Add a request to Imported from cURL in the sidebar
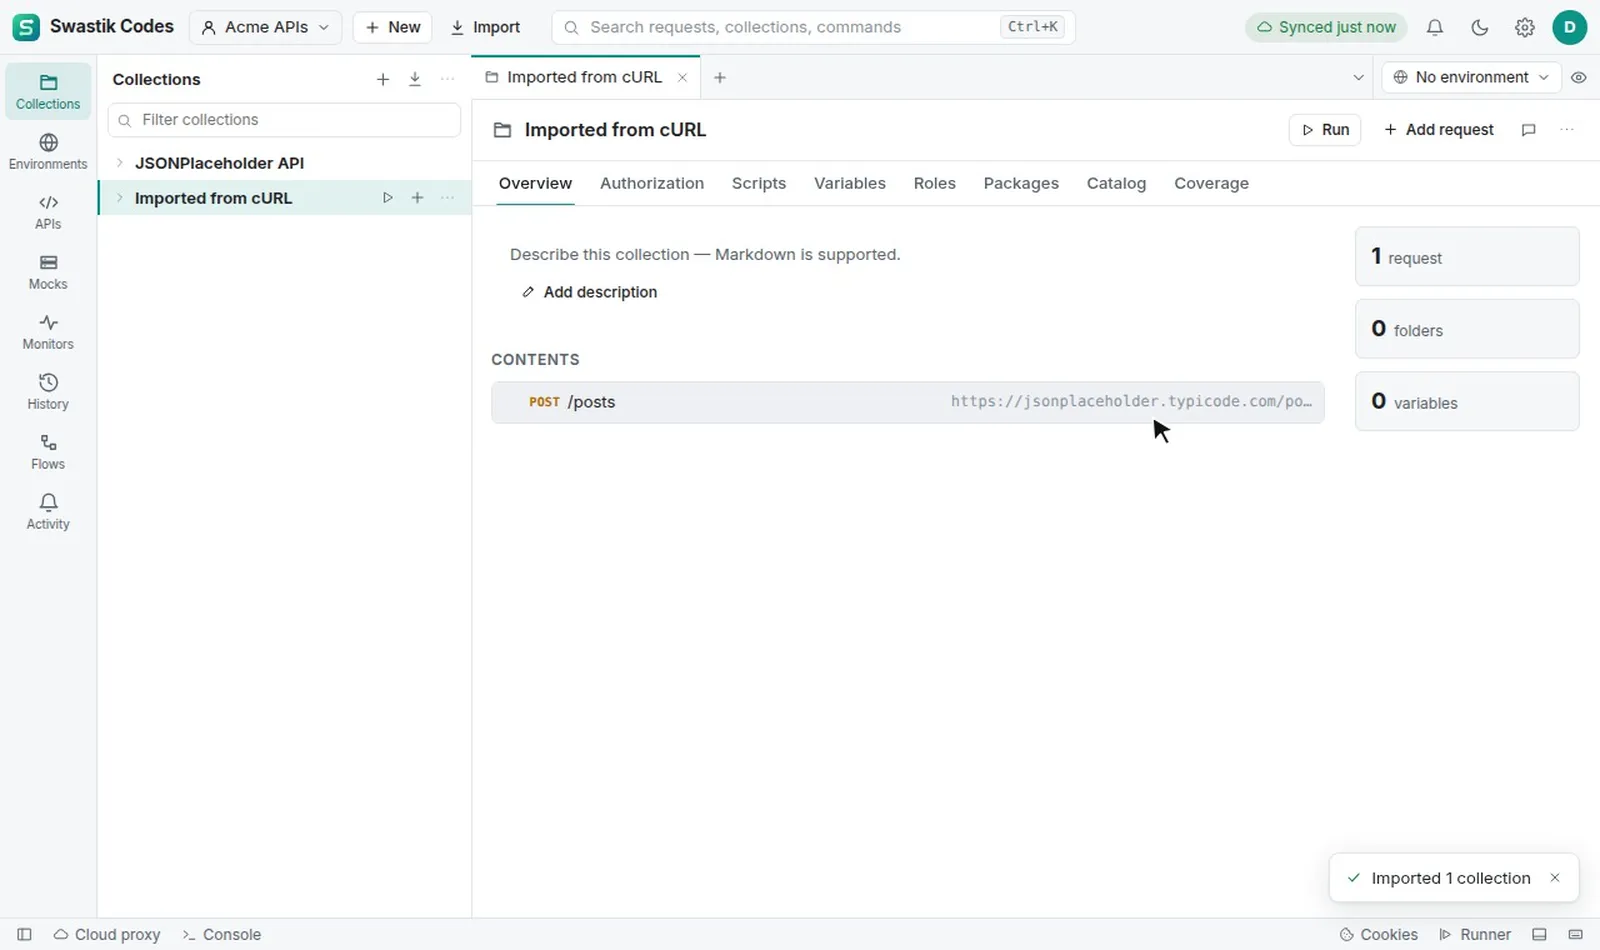Viewport: 1600px width, 950px height. [418, 198]
